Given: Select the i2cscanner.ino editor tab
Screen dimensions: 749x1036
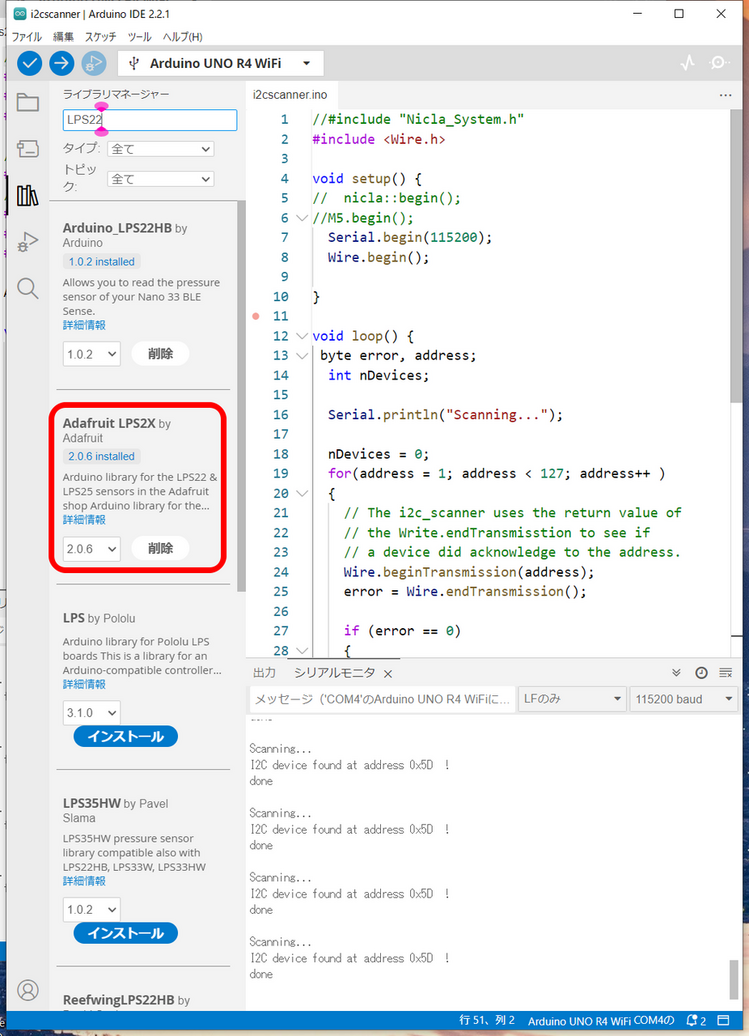Looking at the screenshot, I should (290, 95).
